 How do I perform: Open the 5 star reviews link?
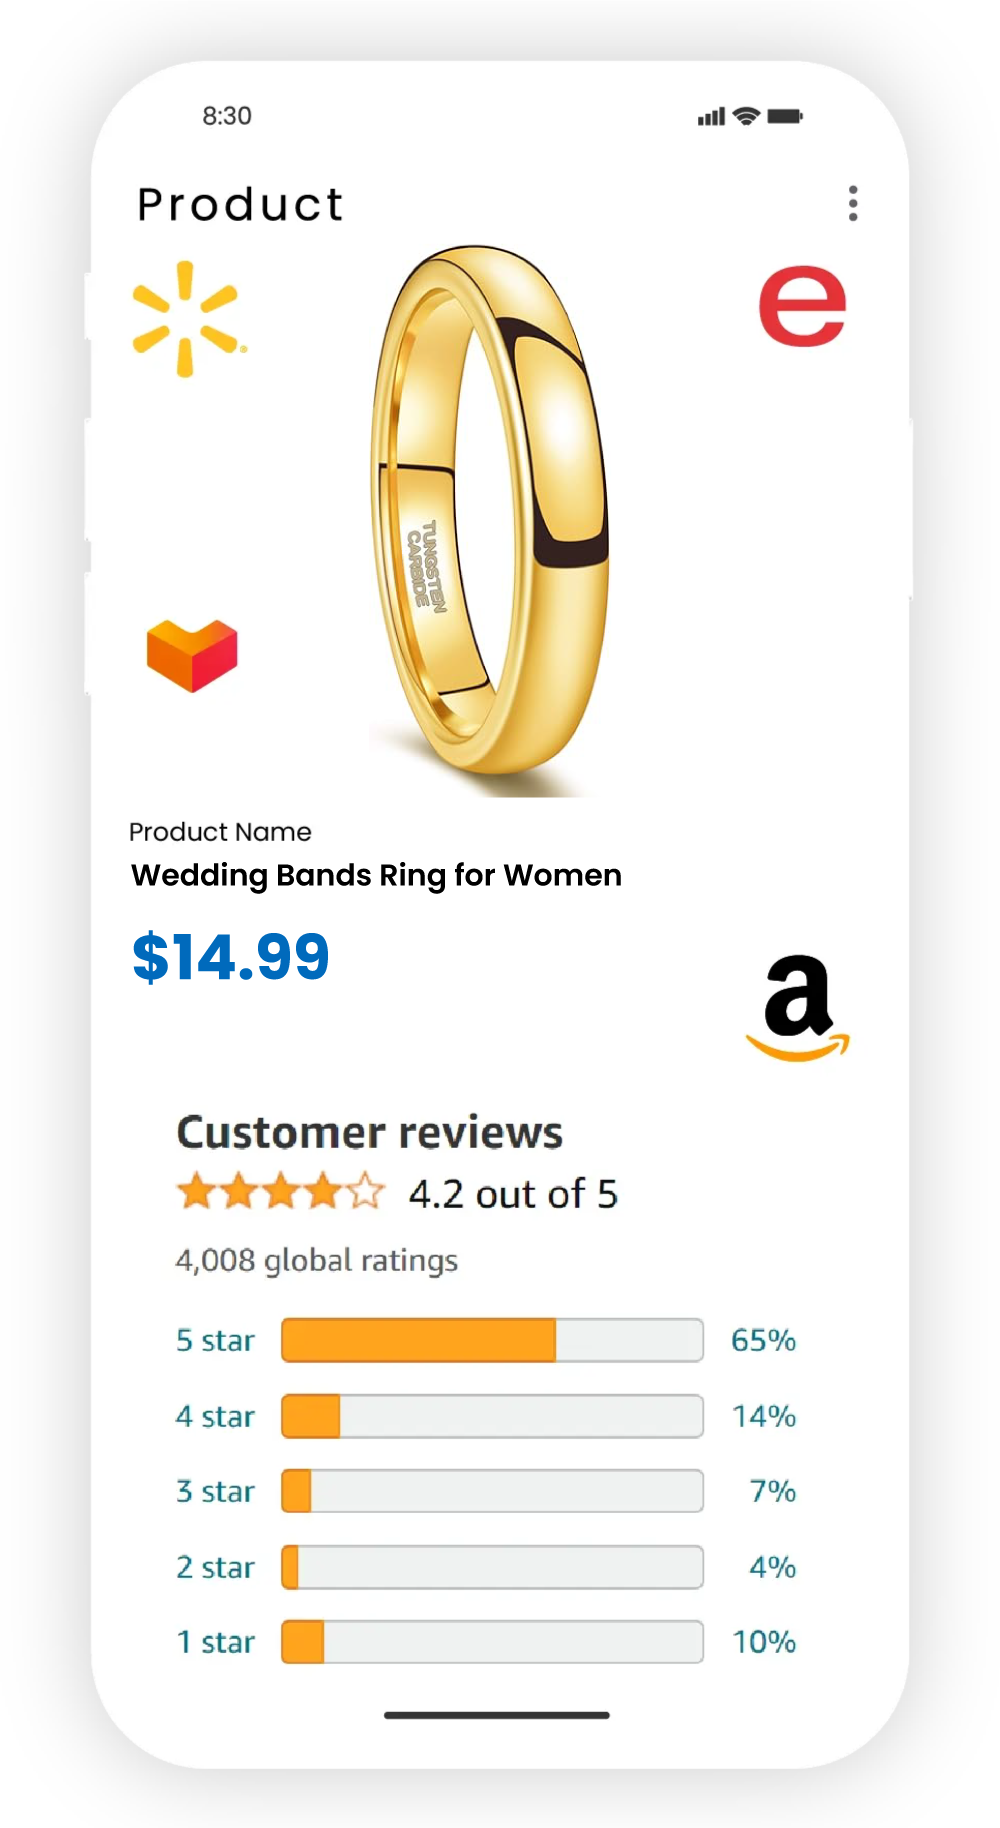tap(215, 1340)
